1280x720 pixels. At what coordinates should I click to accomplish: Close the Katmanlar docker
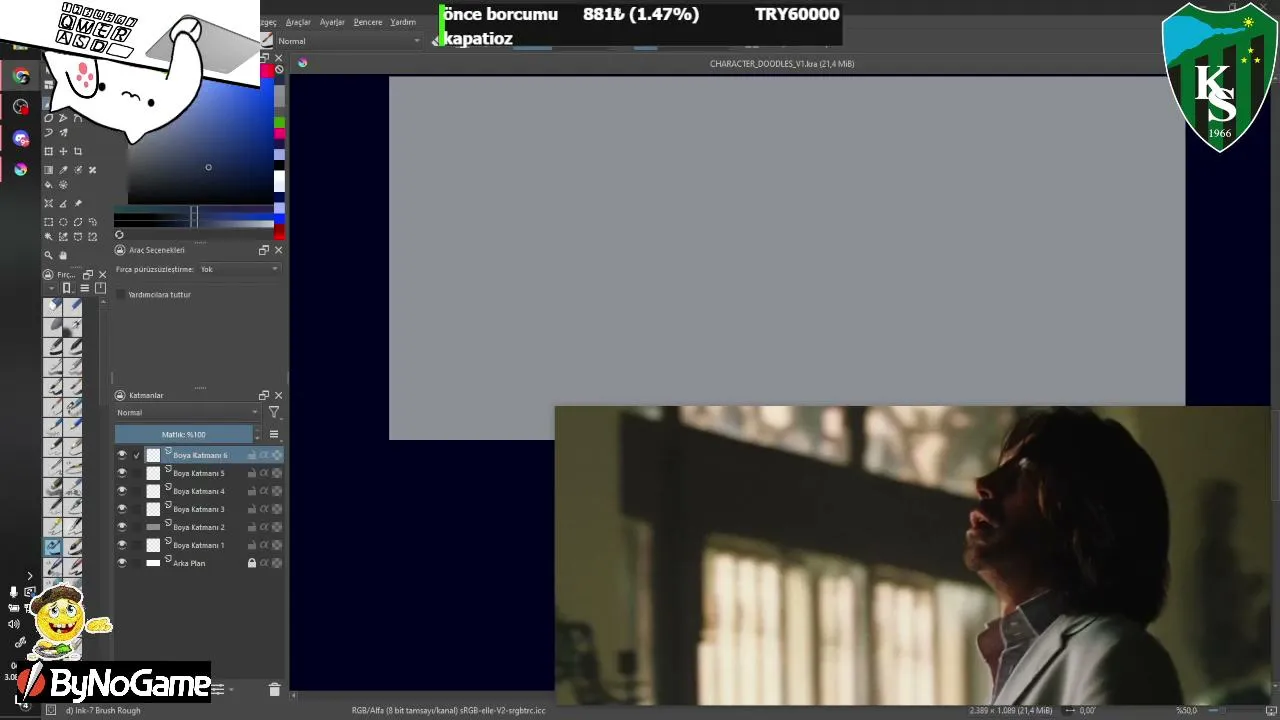(278, 395)
